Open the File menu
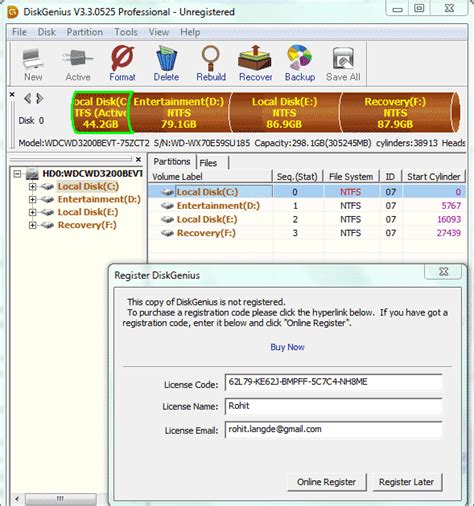Screen dimensions: 474x506 [19, 32]
